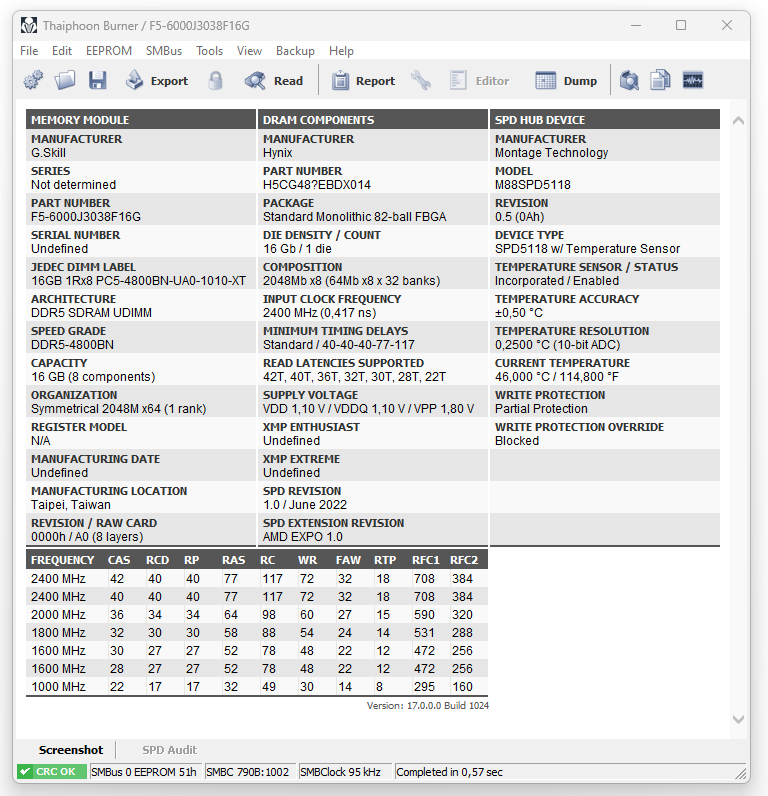
Task: Click the Montage Technology manufacturer value
Action: coord(551,153)
